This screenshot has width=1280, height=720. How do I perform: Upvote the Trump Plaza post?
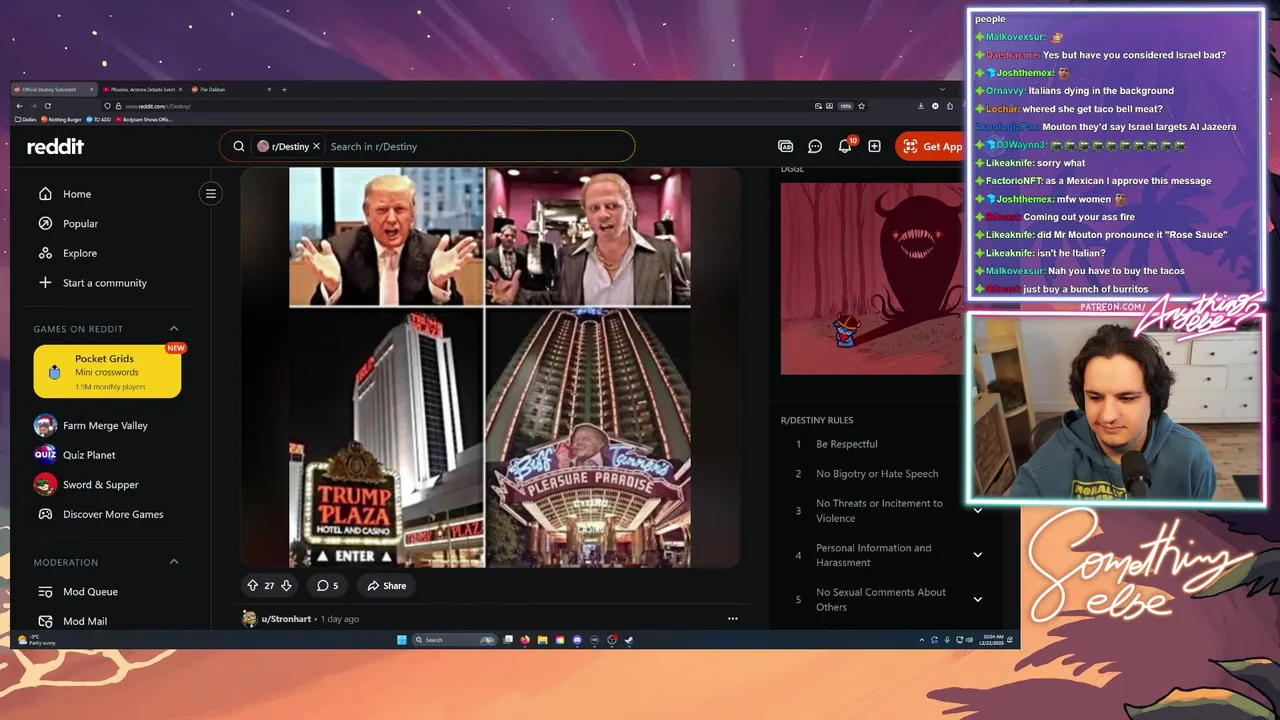(252, 586)
